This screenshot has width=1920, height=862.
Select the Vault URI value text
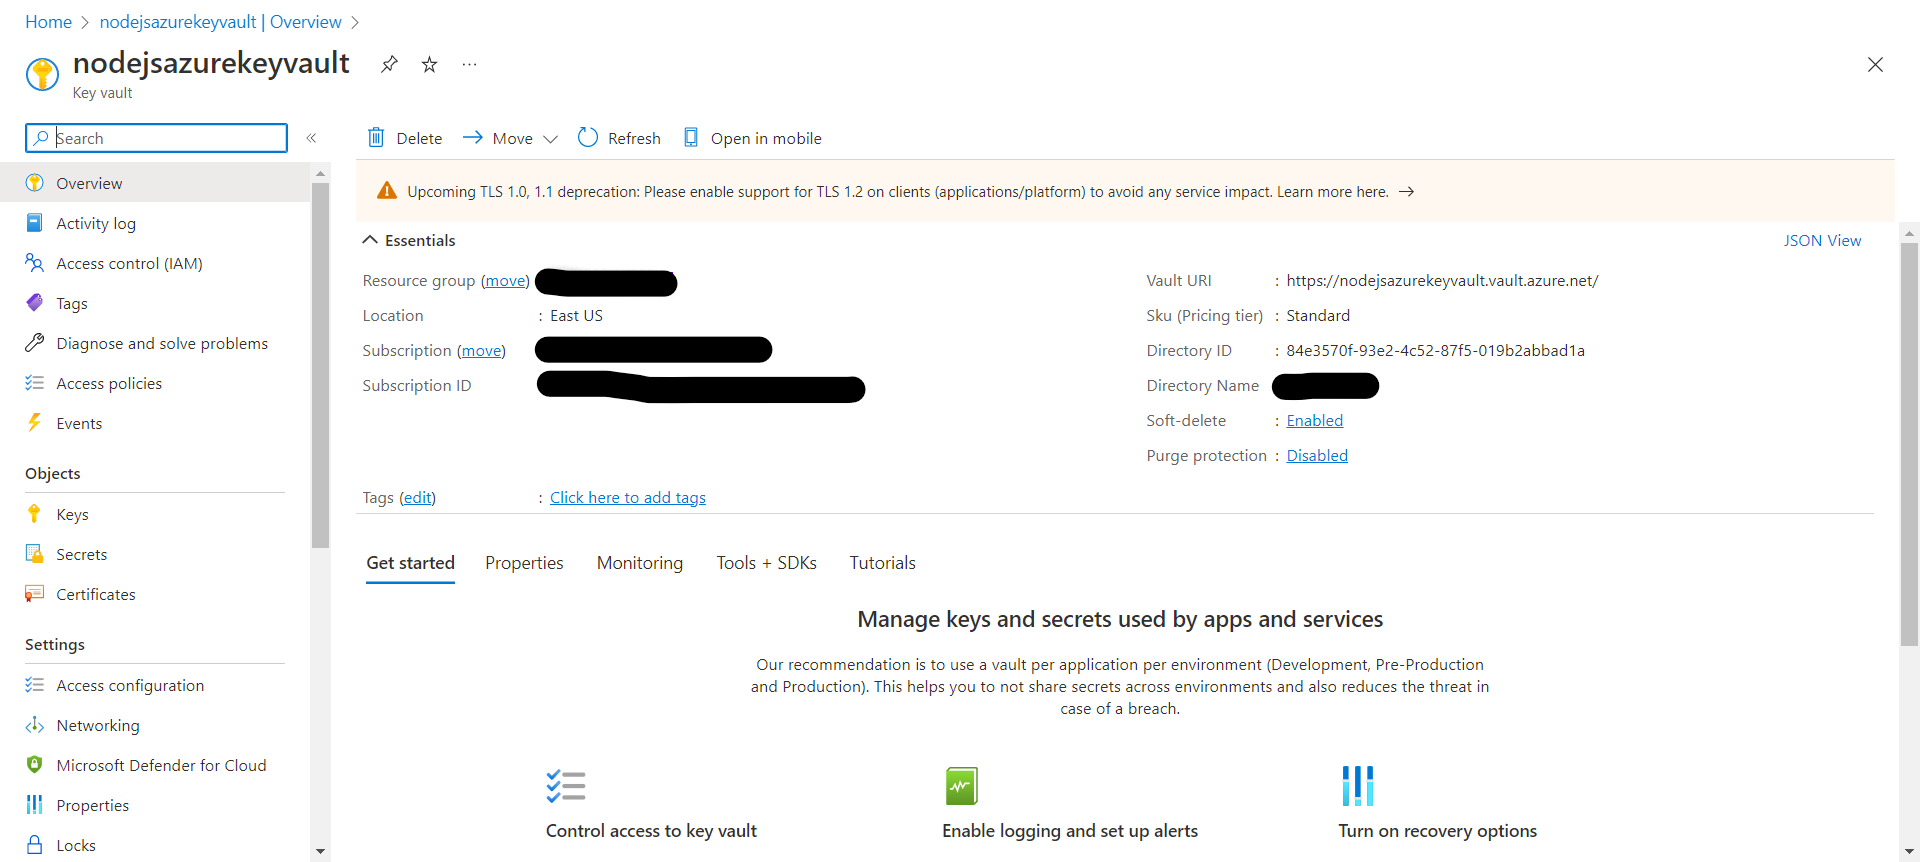[x=1442, y=280]
